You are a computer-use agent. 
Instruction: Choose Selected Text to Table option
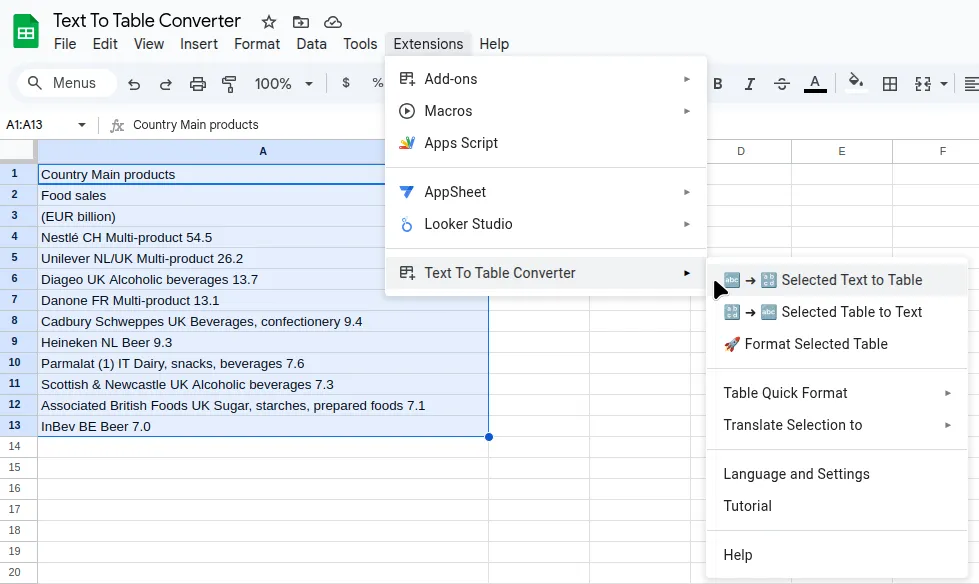(x=836, y=280)
